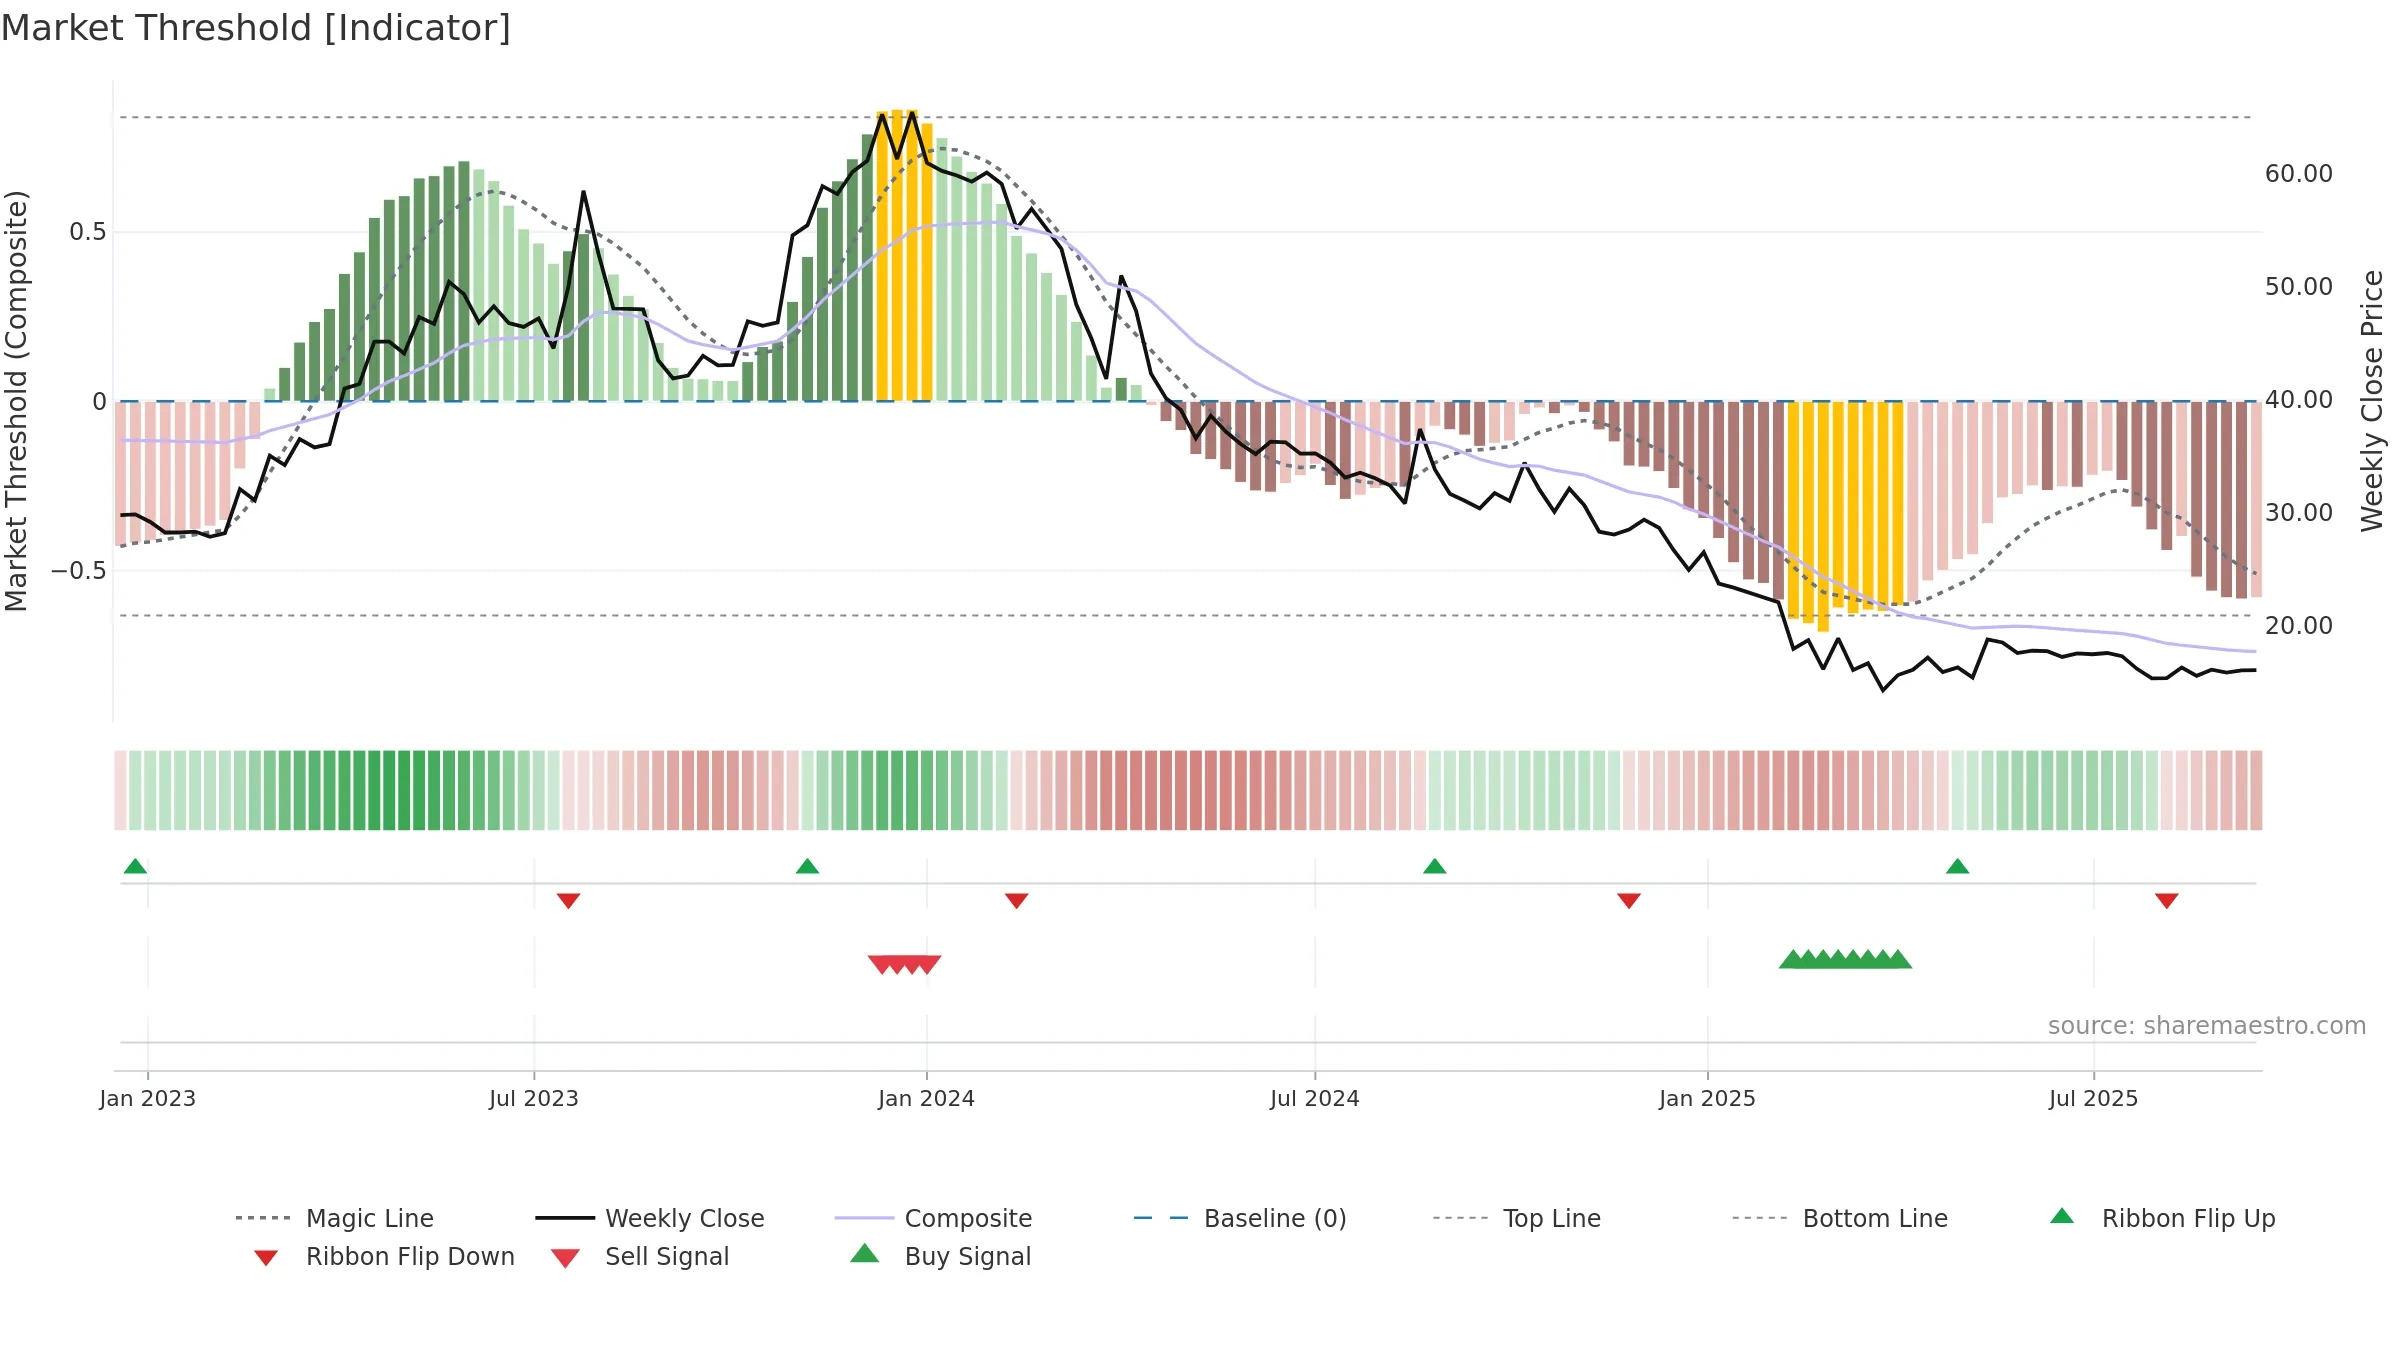
Task: Click the ribbon flip down marker after Jul 2025
Action: pyautogui.click(x=2166, y=901)
